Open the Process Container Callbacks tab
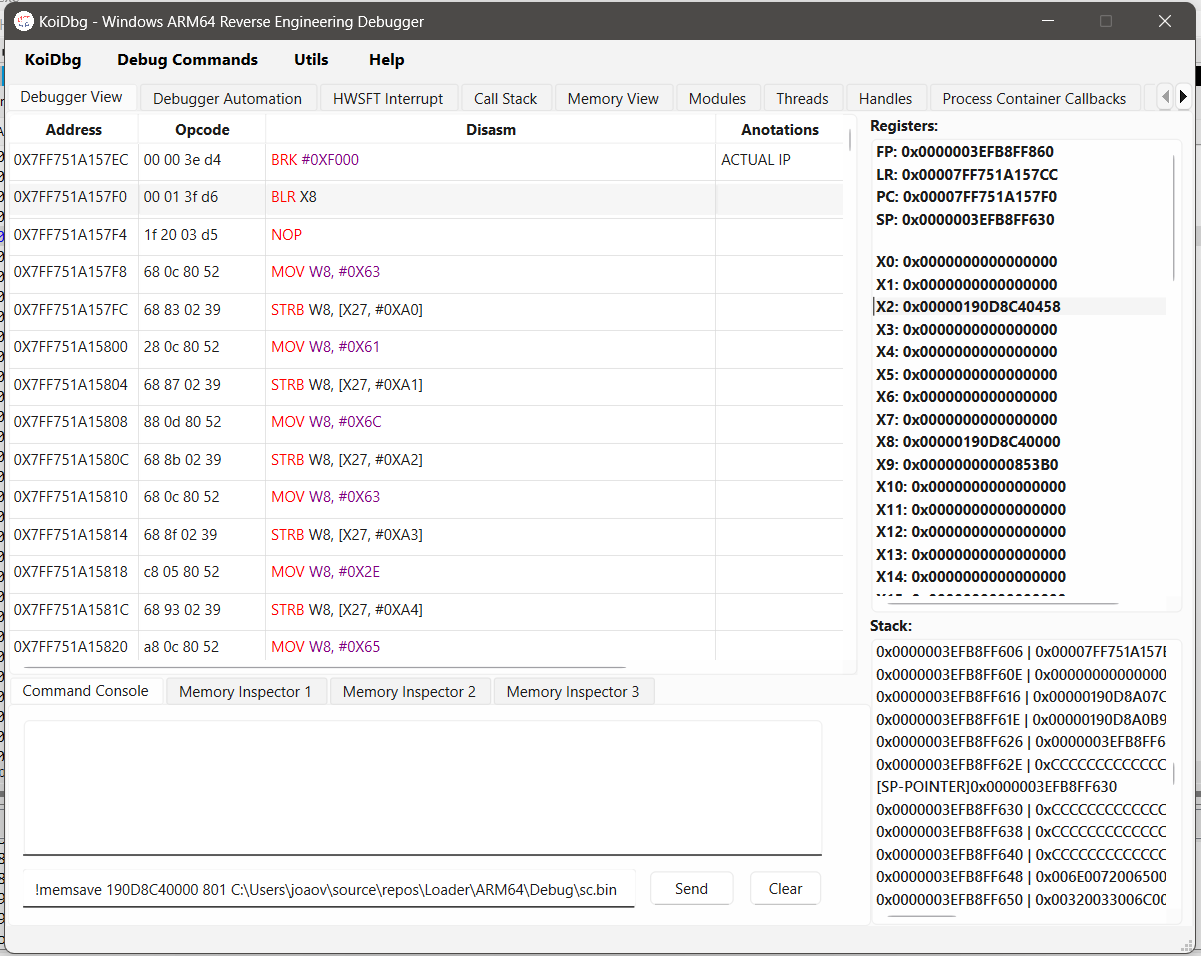The height and width of the screenshot is (956, 1201). (x=1034, y=99)
